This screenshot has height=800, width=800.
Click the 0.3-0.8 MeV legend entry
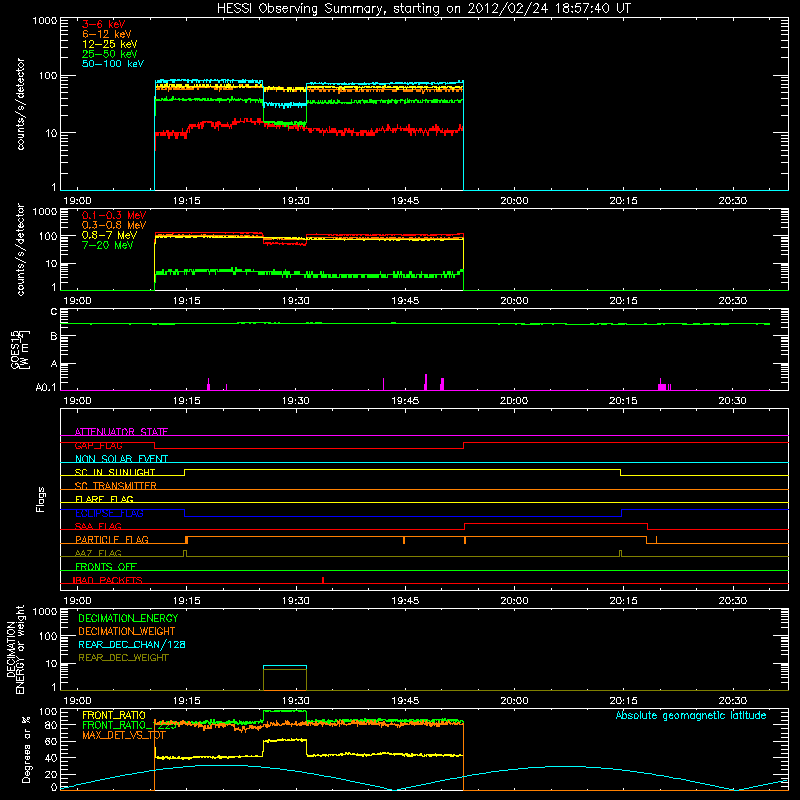tap(114, 225)
